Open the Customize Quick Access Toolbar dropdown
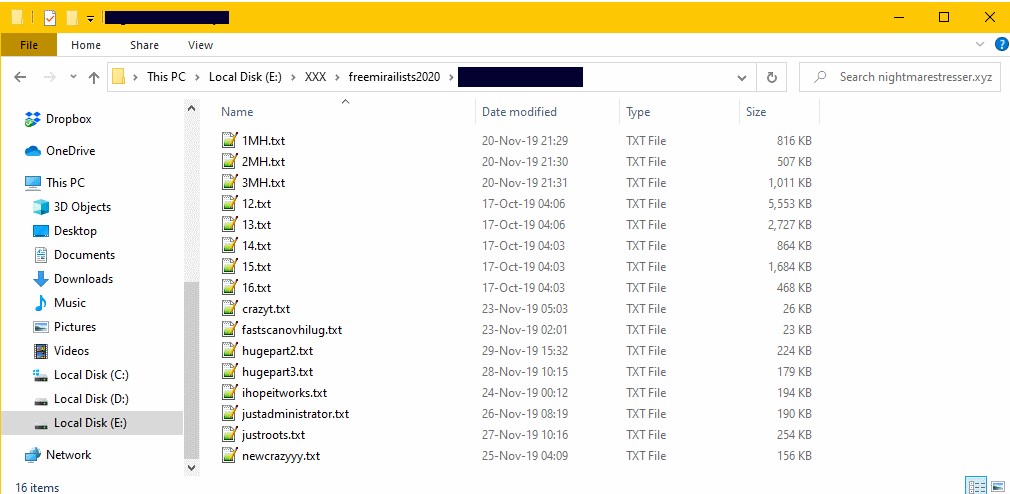Image resolution: width=1010 pixels, height=494 pixels. 91,18
